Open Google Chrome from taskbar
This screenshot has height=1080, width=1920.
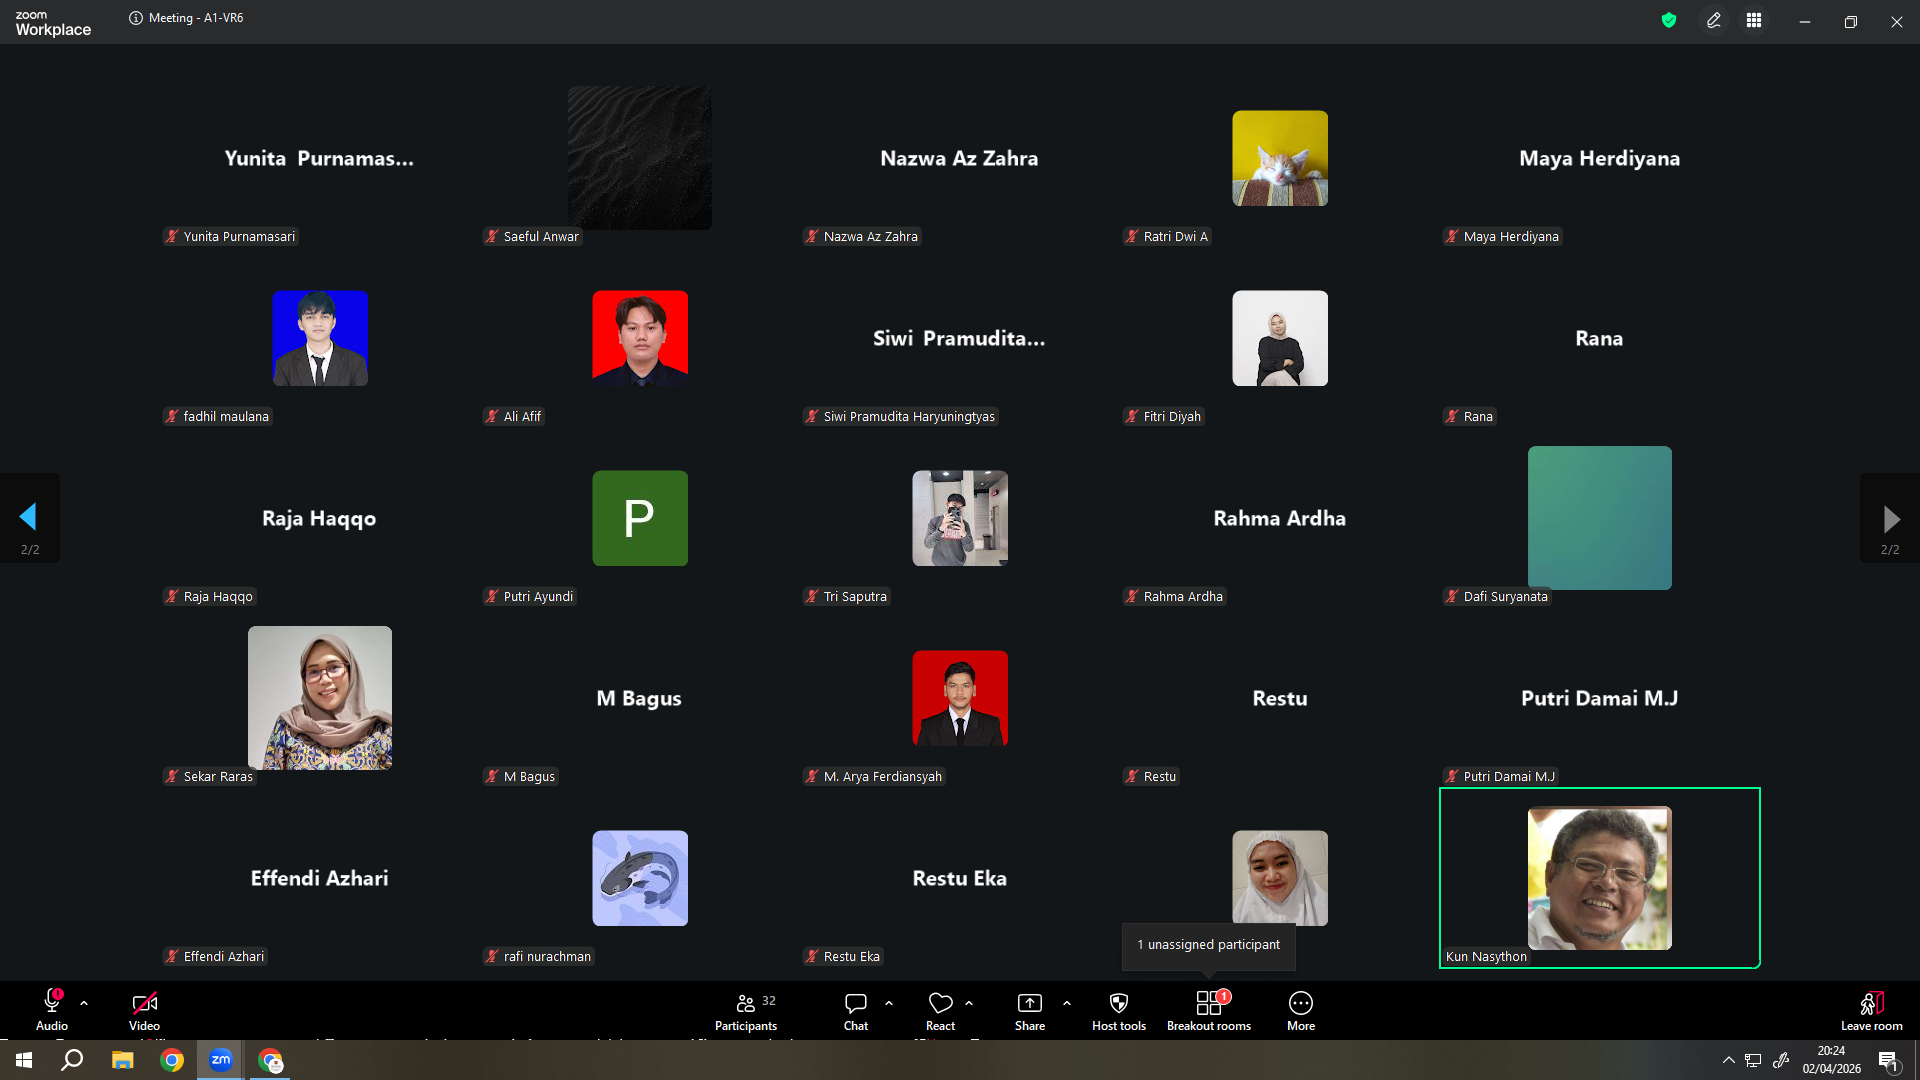(172, 1060)
